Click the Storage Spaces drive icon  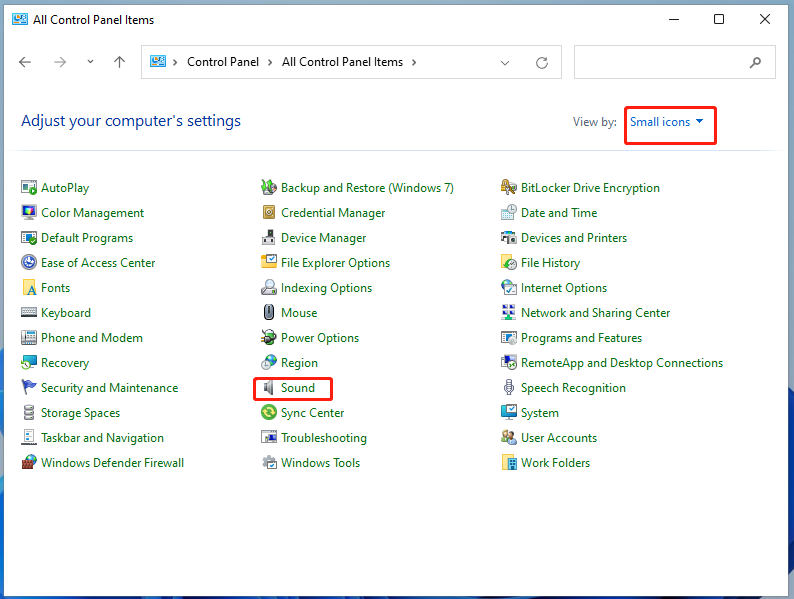(x=29, y=412)
